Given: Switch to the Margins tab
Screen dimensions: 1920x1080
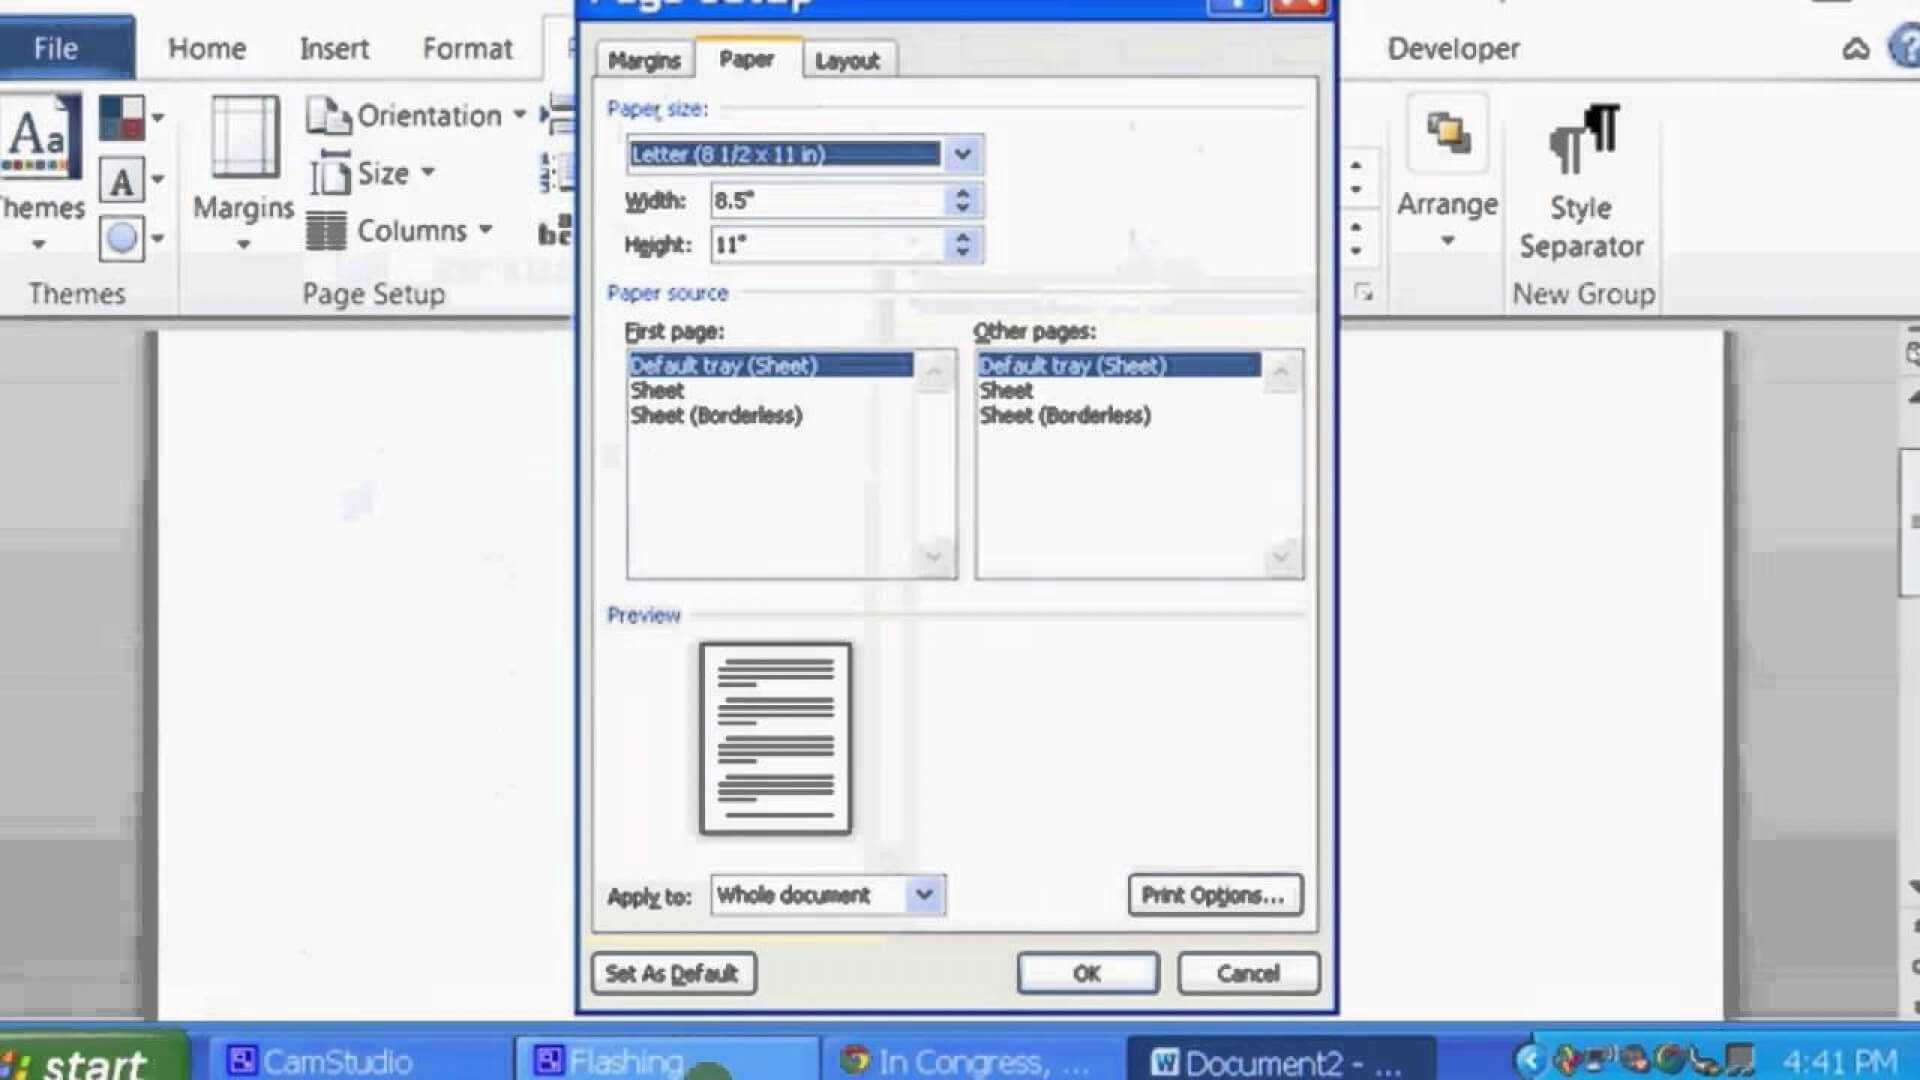Looking at the screenshot, I should 642,58.
